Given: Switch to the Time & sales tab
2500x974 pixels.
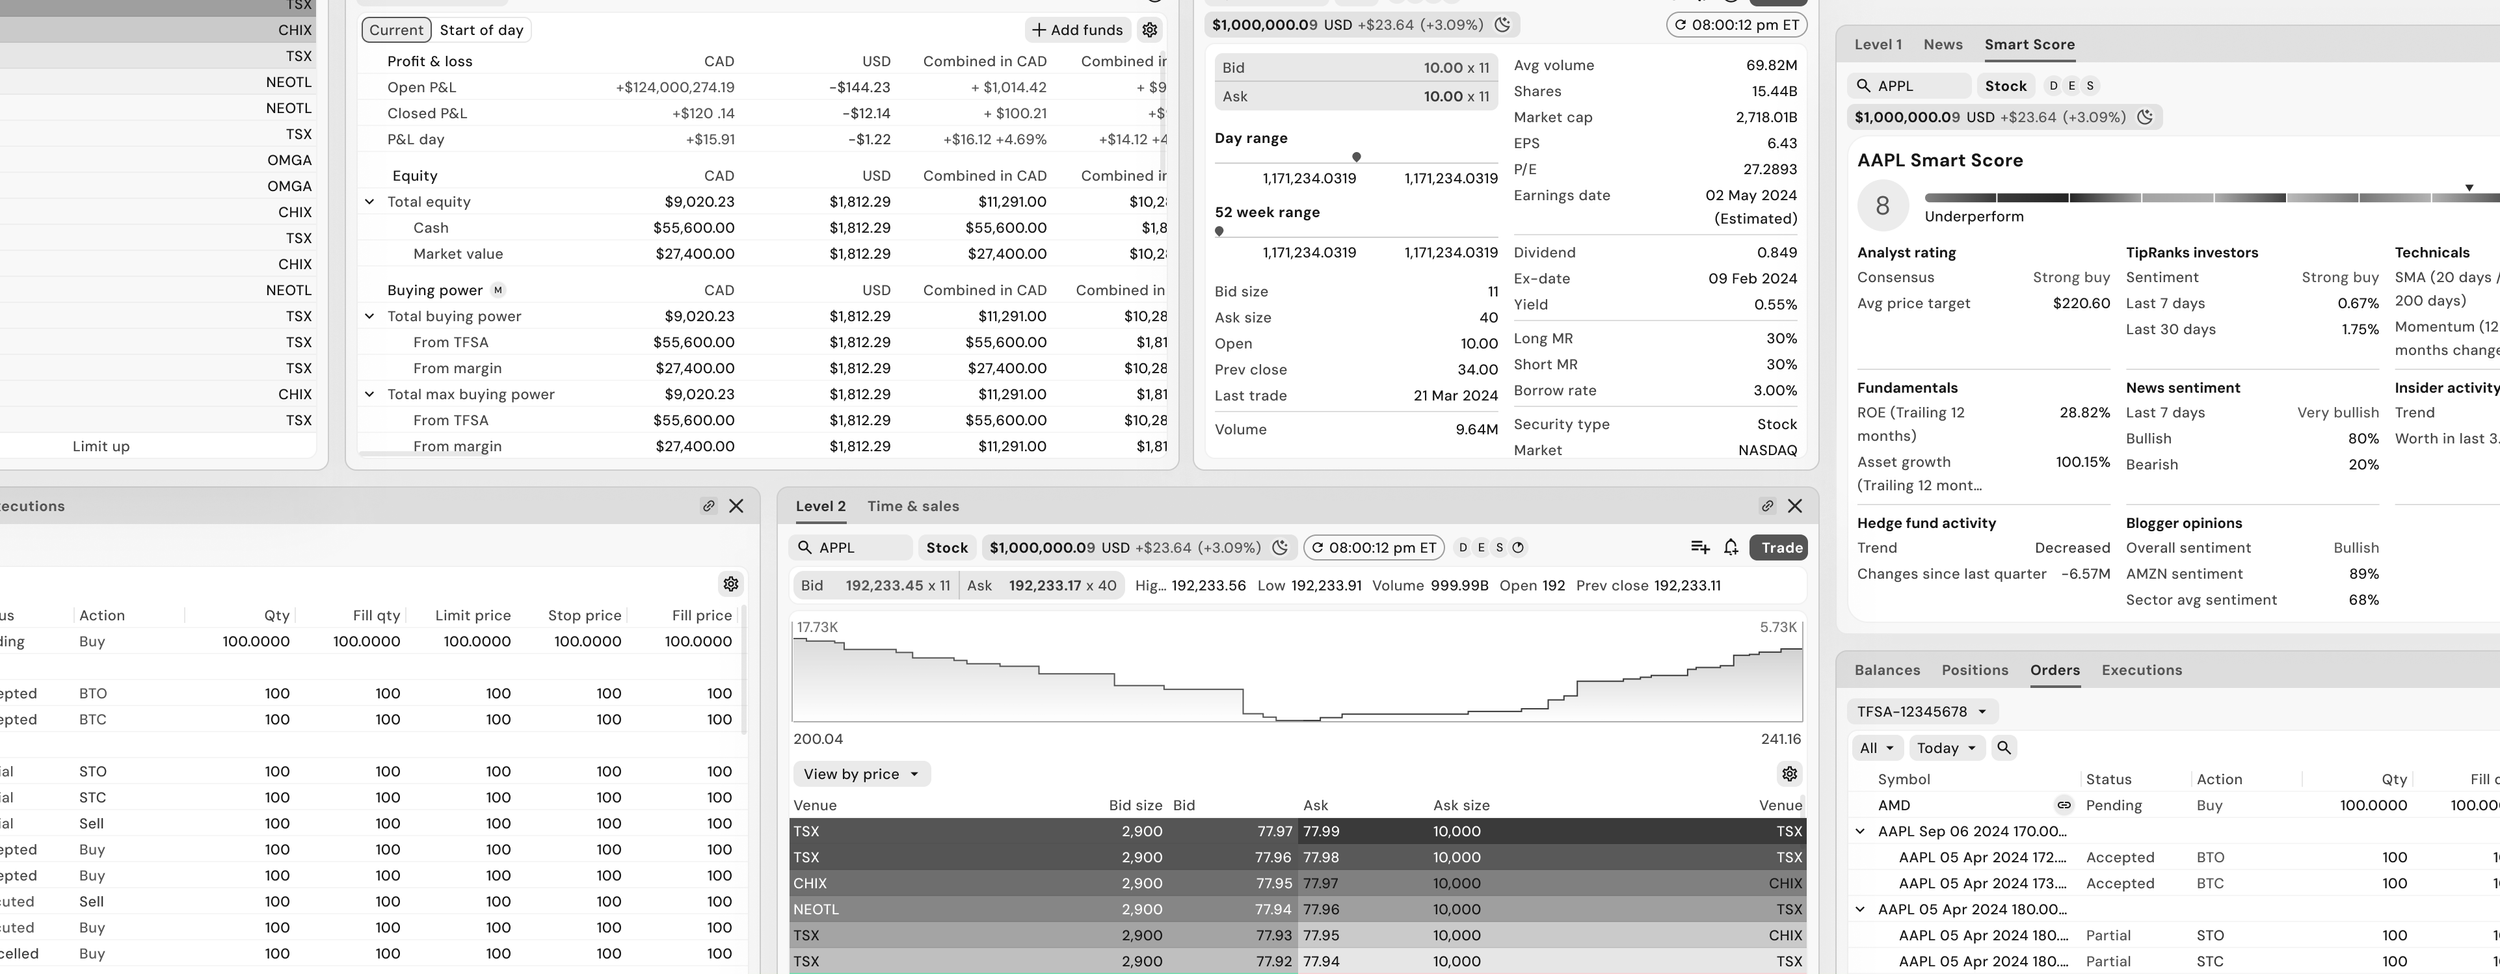Looking at the screenshot, I should click(913, 506).
